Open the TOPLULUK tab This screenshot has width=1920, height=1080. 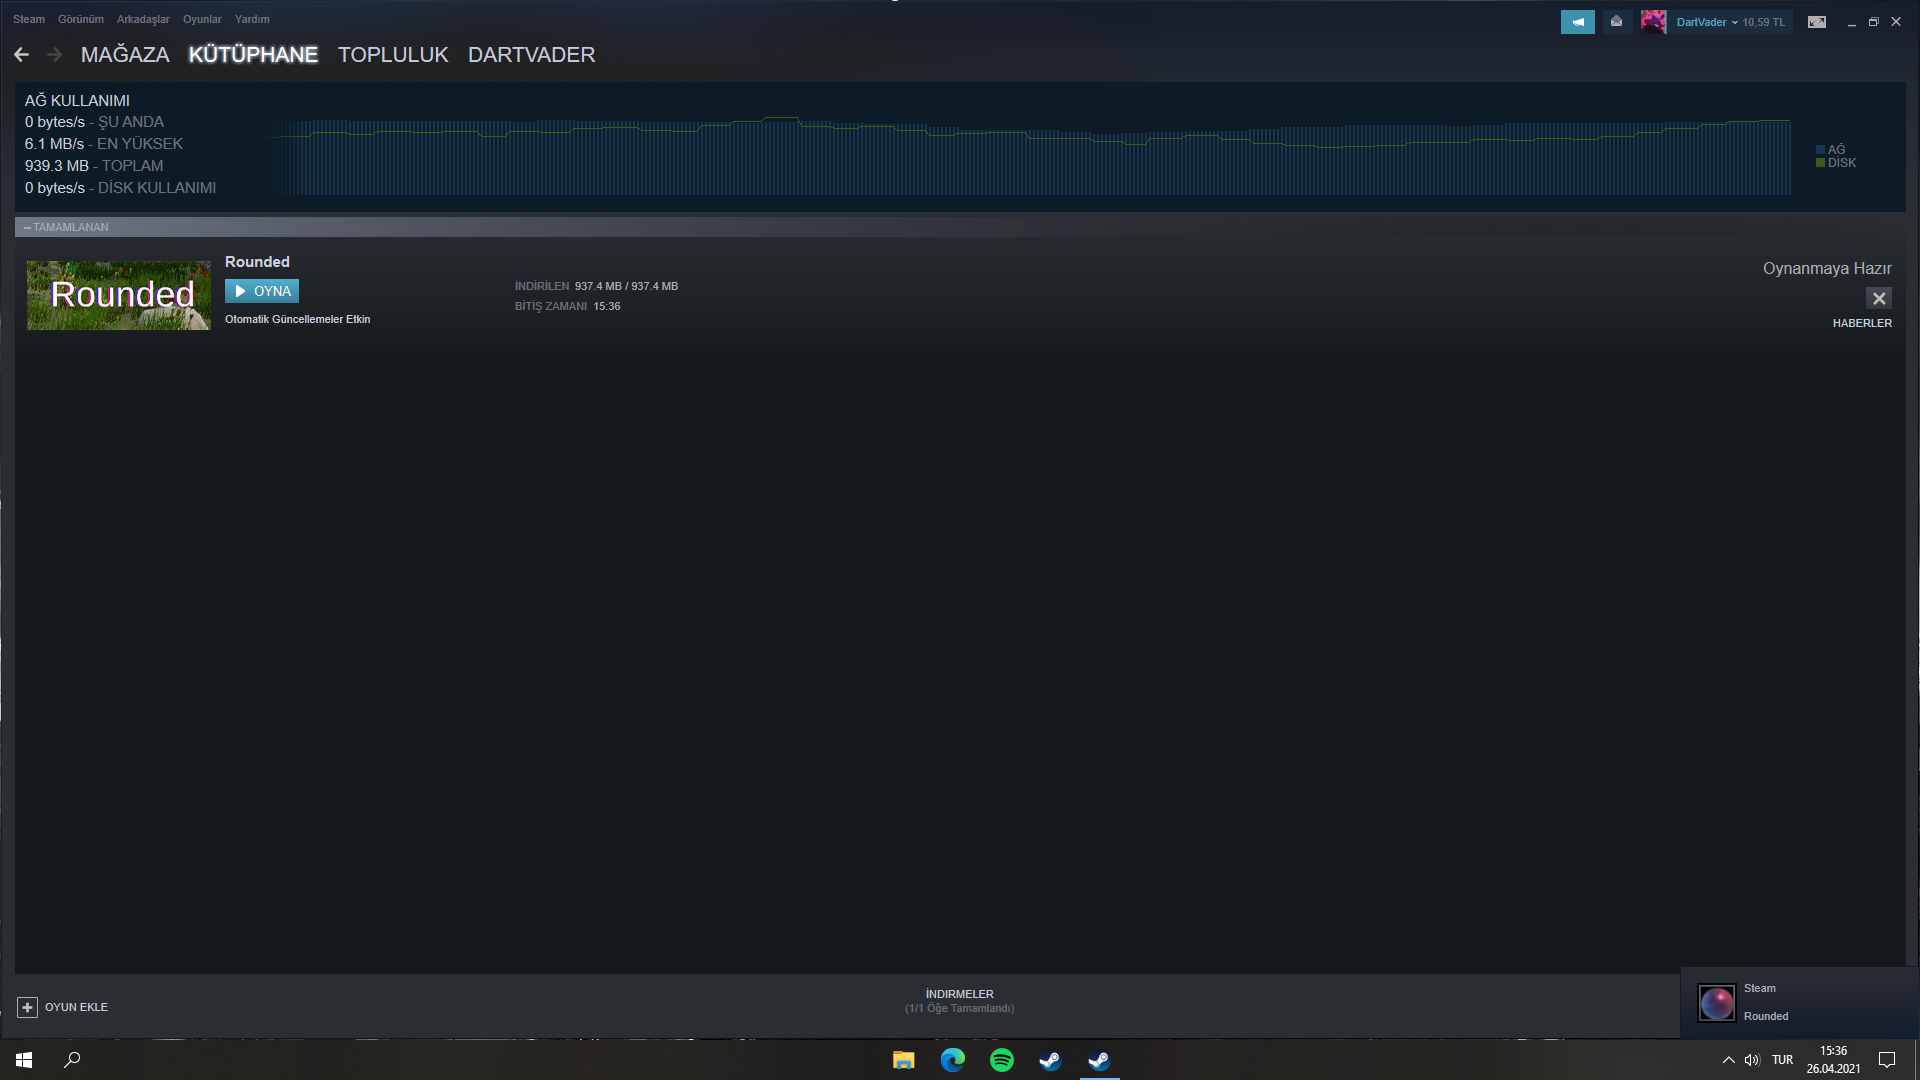[x=393, y=55]
